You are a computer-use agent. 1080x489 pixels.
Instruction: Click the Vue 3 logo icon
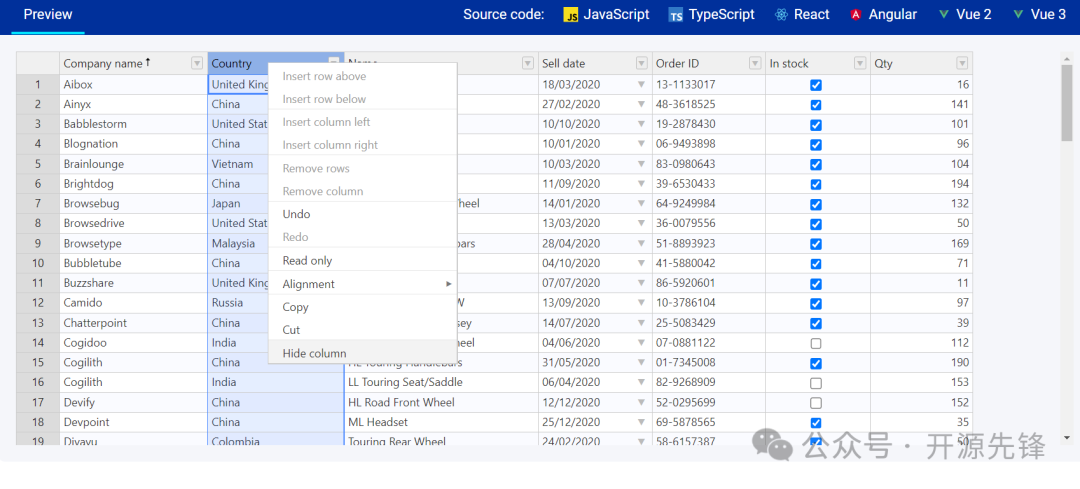1018,14
